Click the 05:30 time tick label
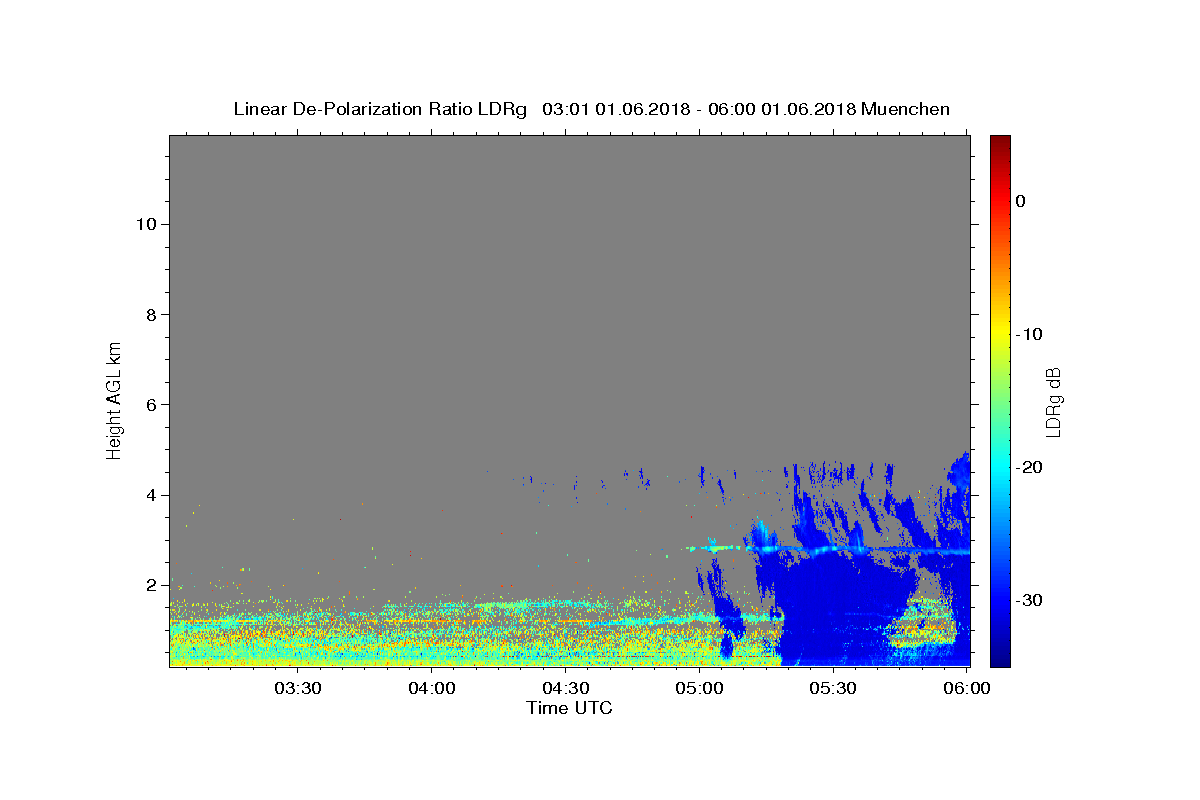The width and height of the screenshot is (1200, 800). (x=832, y=688)
